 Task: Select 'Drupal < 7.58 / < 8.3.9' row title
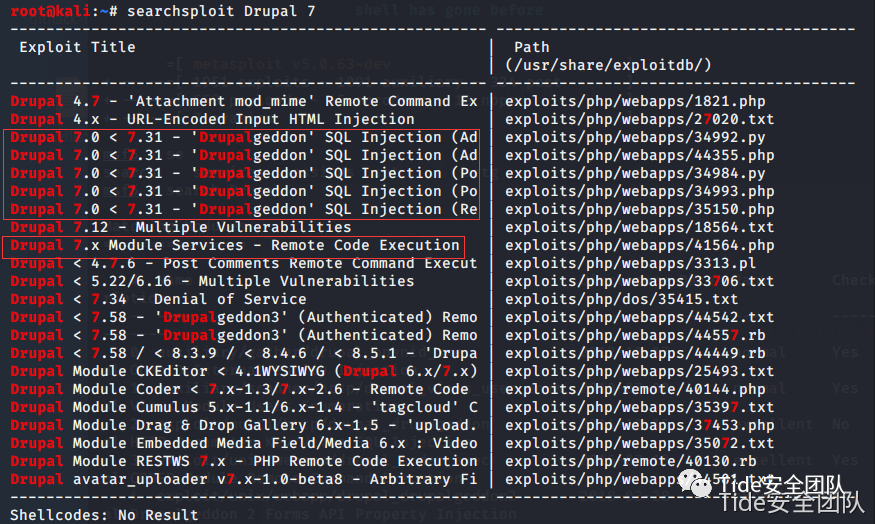click(x=244, y=353)
